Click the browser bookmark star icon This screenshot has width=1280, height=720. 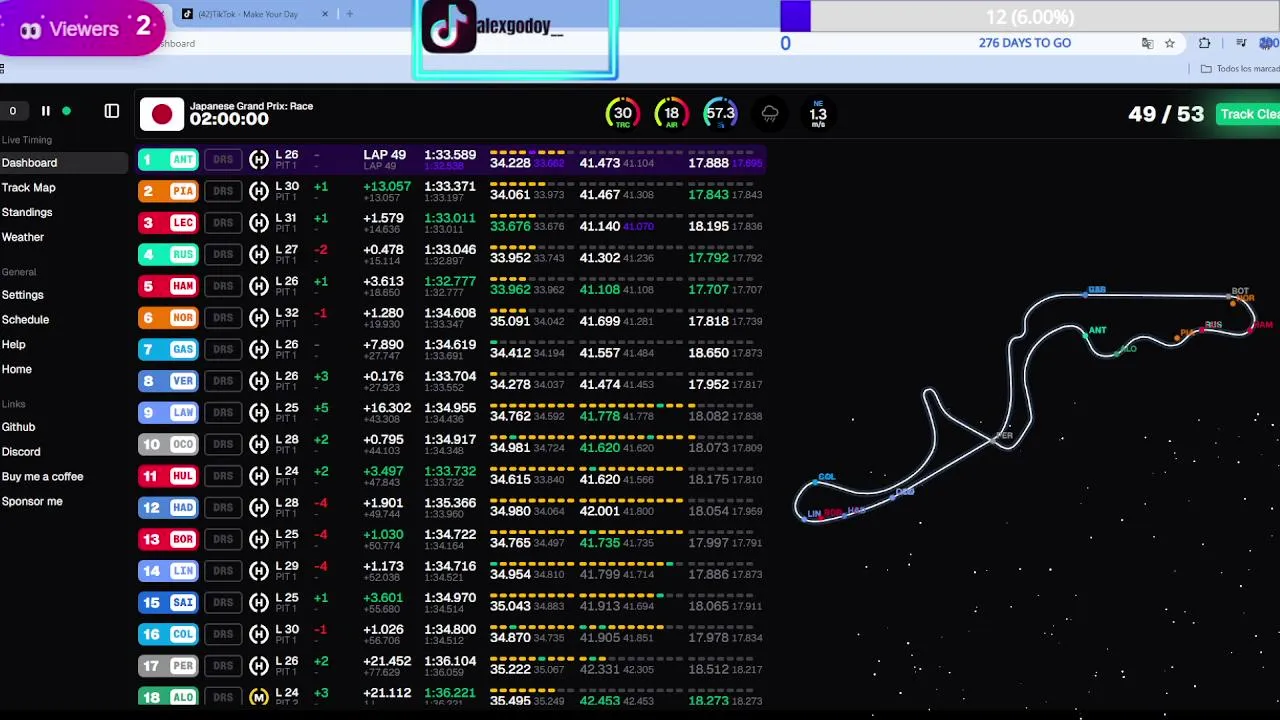pyautogui.click(x=1170, y=43)
